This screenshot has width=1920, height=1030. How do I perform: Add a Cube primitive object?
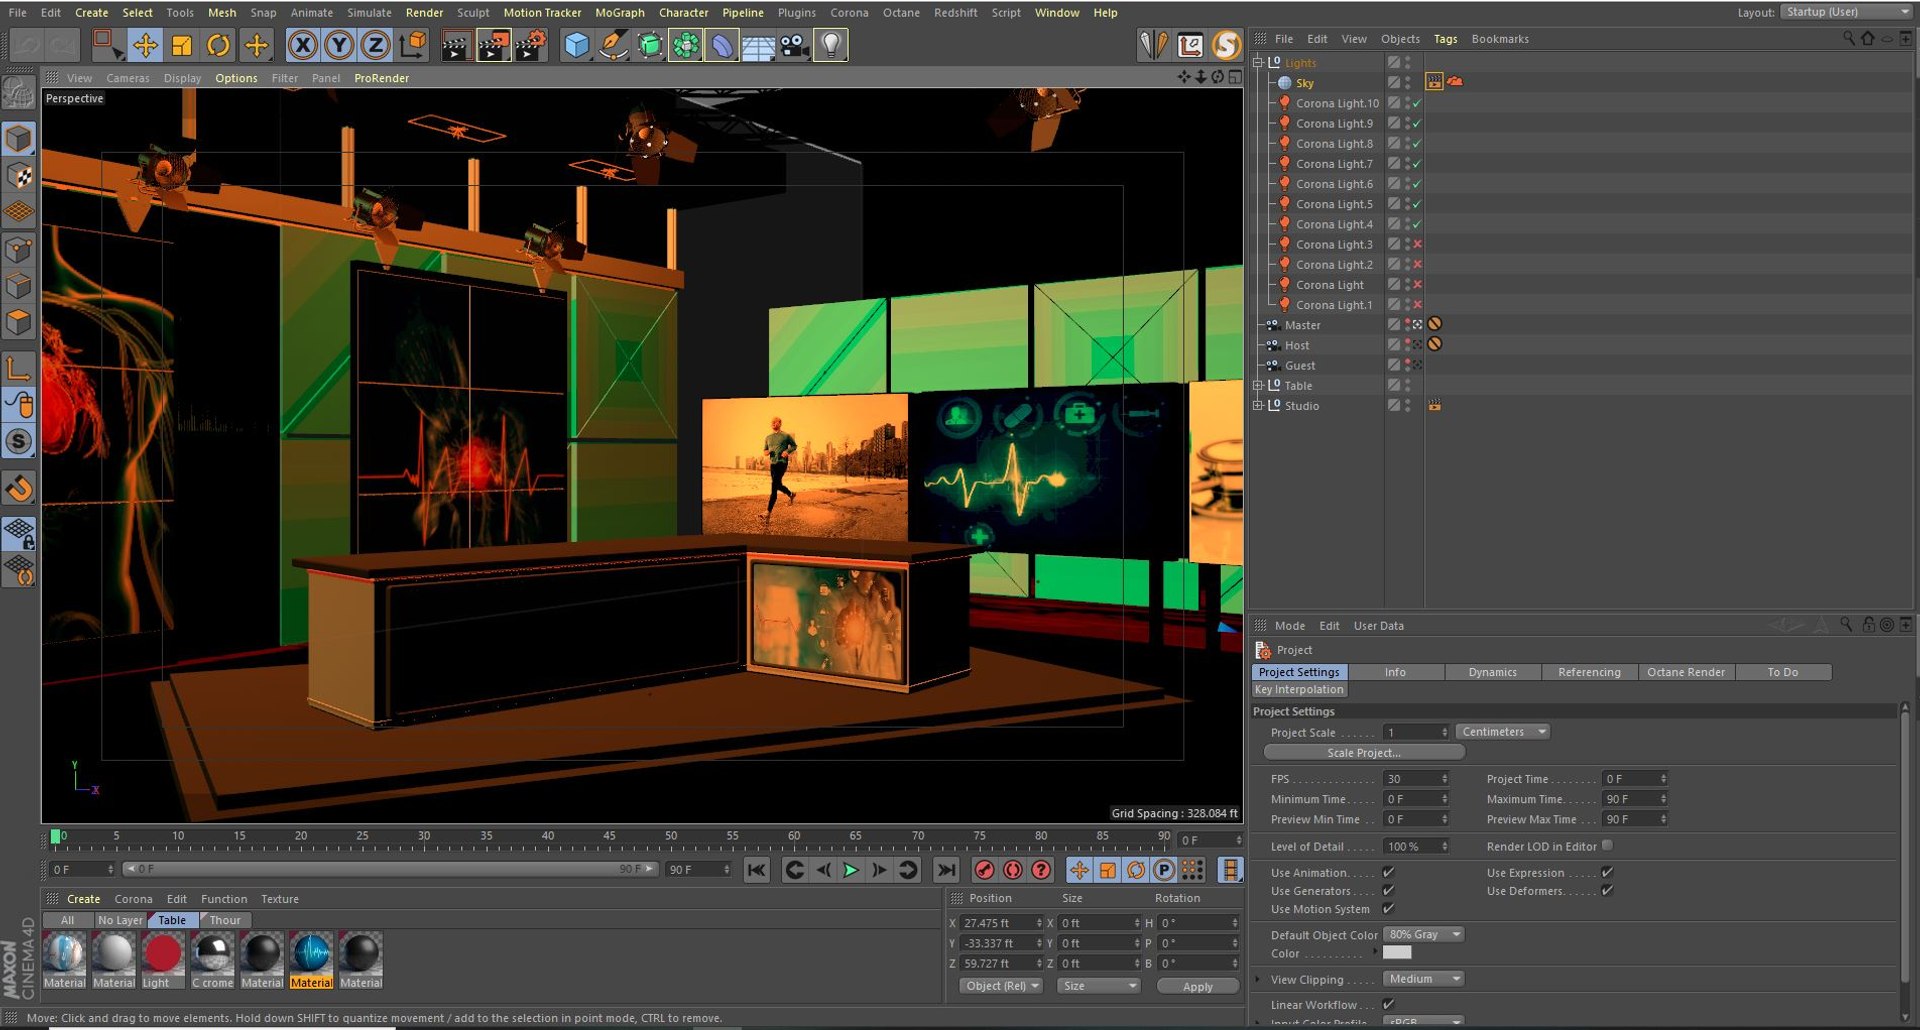pos(576,45)
